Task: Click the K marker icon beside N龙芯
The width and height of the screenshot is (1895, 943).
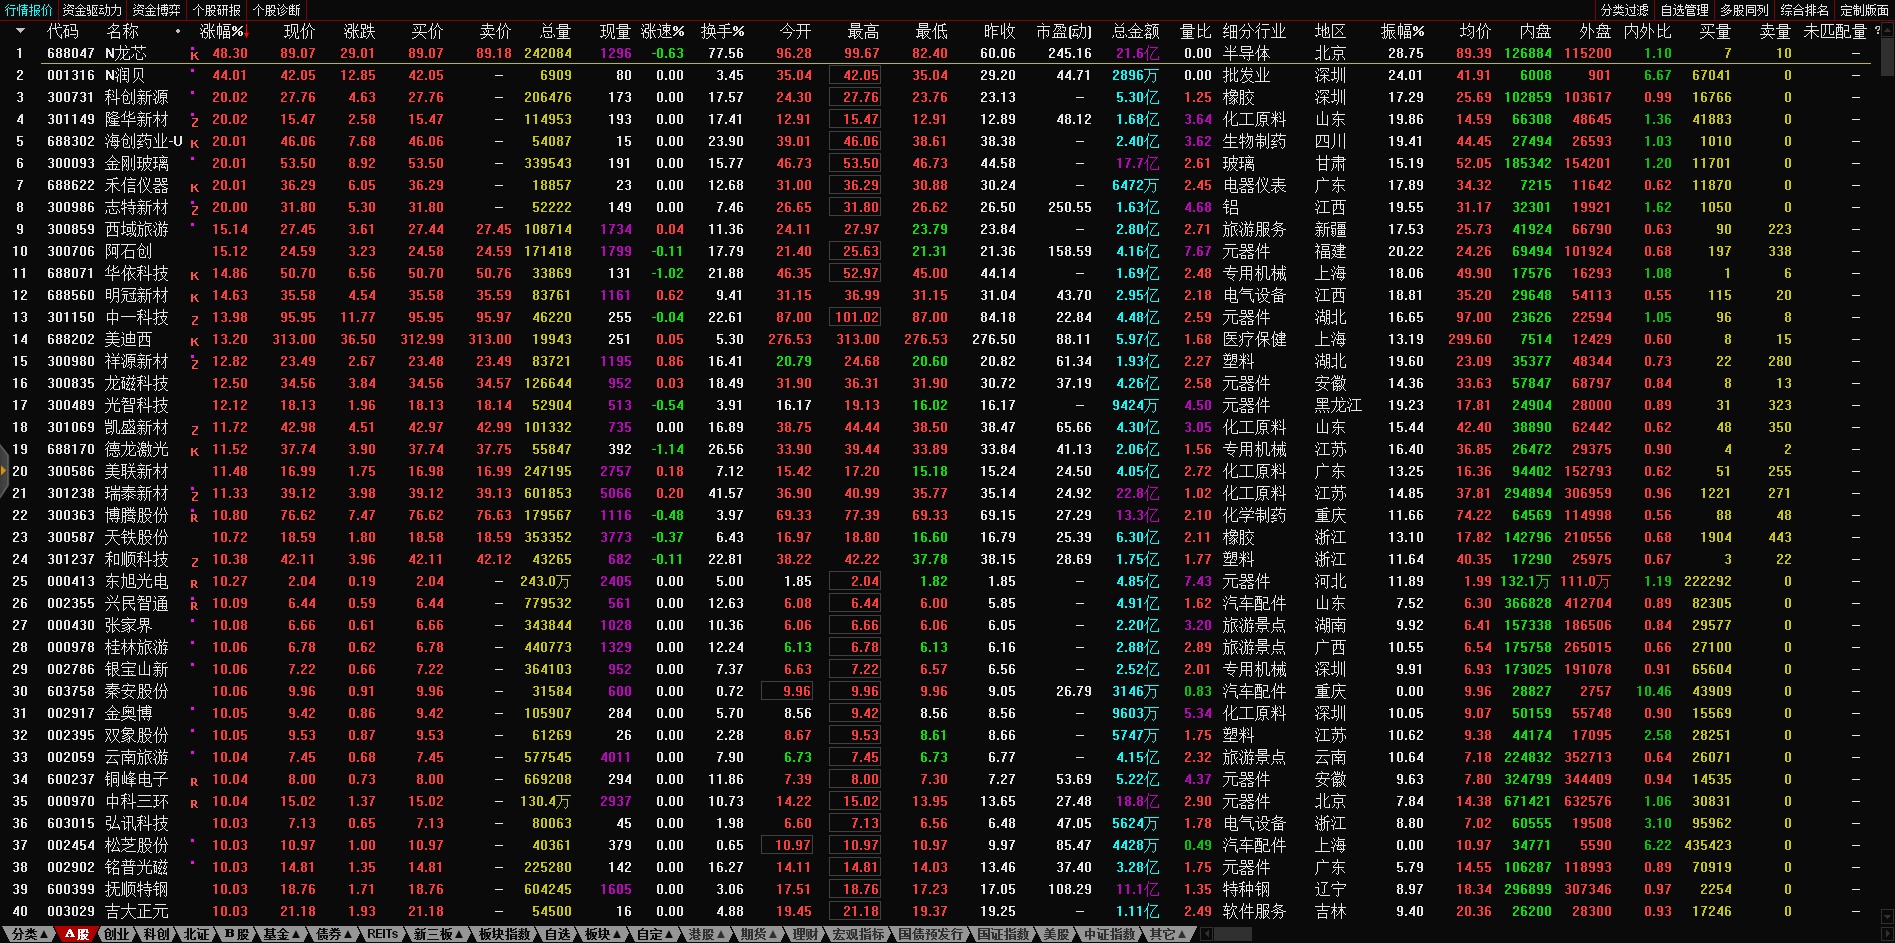Action: [194, 55]
